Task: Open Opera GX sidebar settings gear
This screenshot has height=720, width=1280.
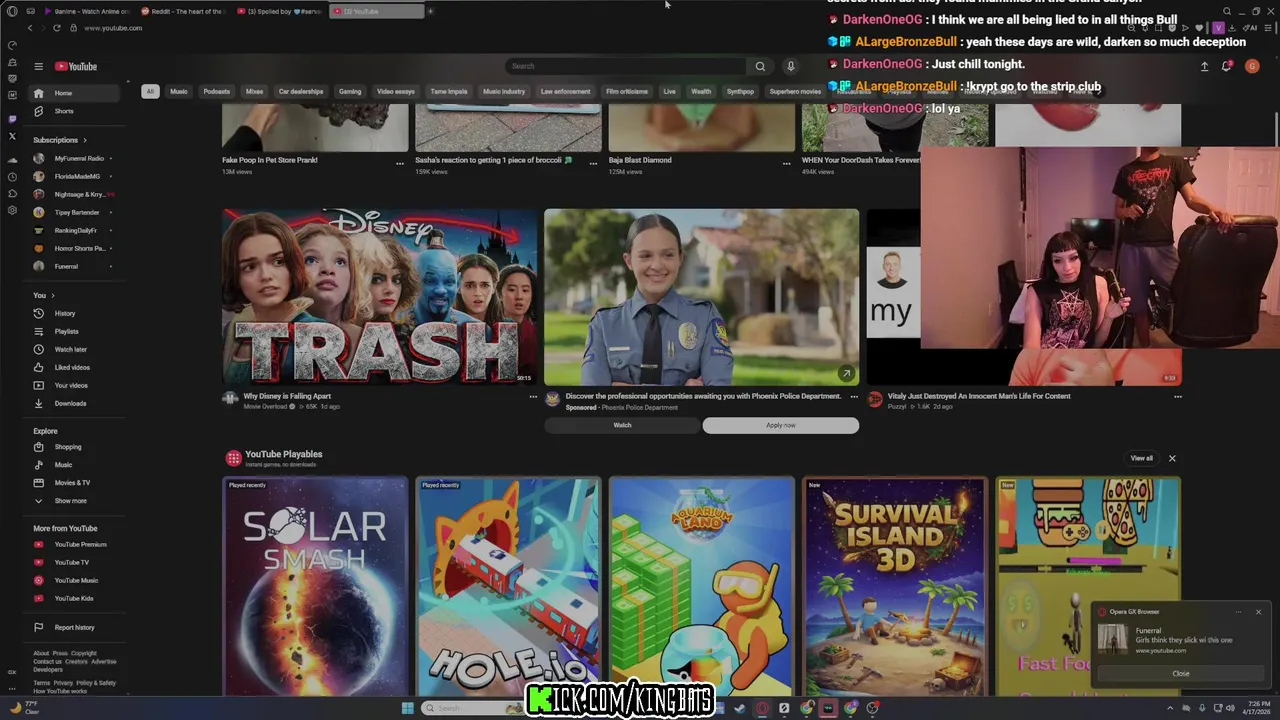Action: [x=12, y=210]
